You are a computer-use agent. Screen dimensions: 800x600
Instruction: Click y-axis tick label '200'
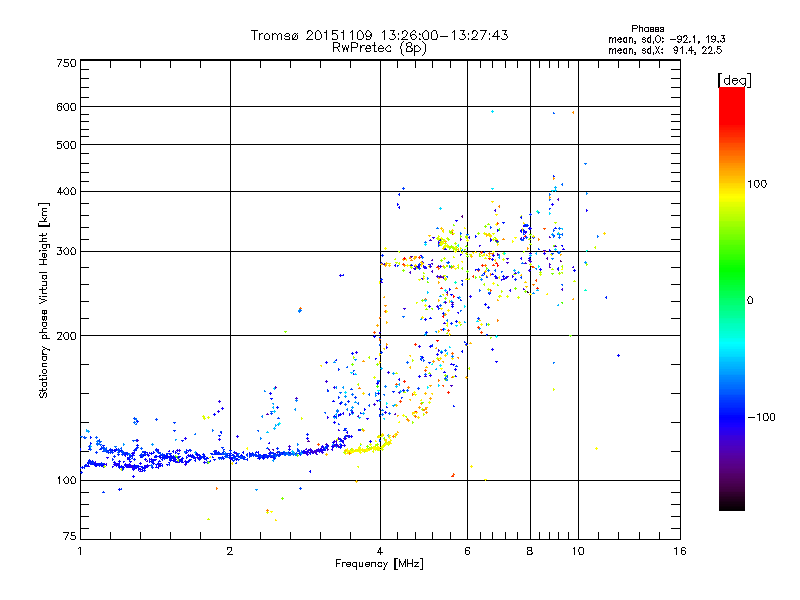coord(67,336)
